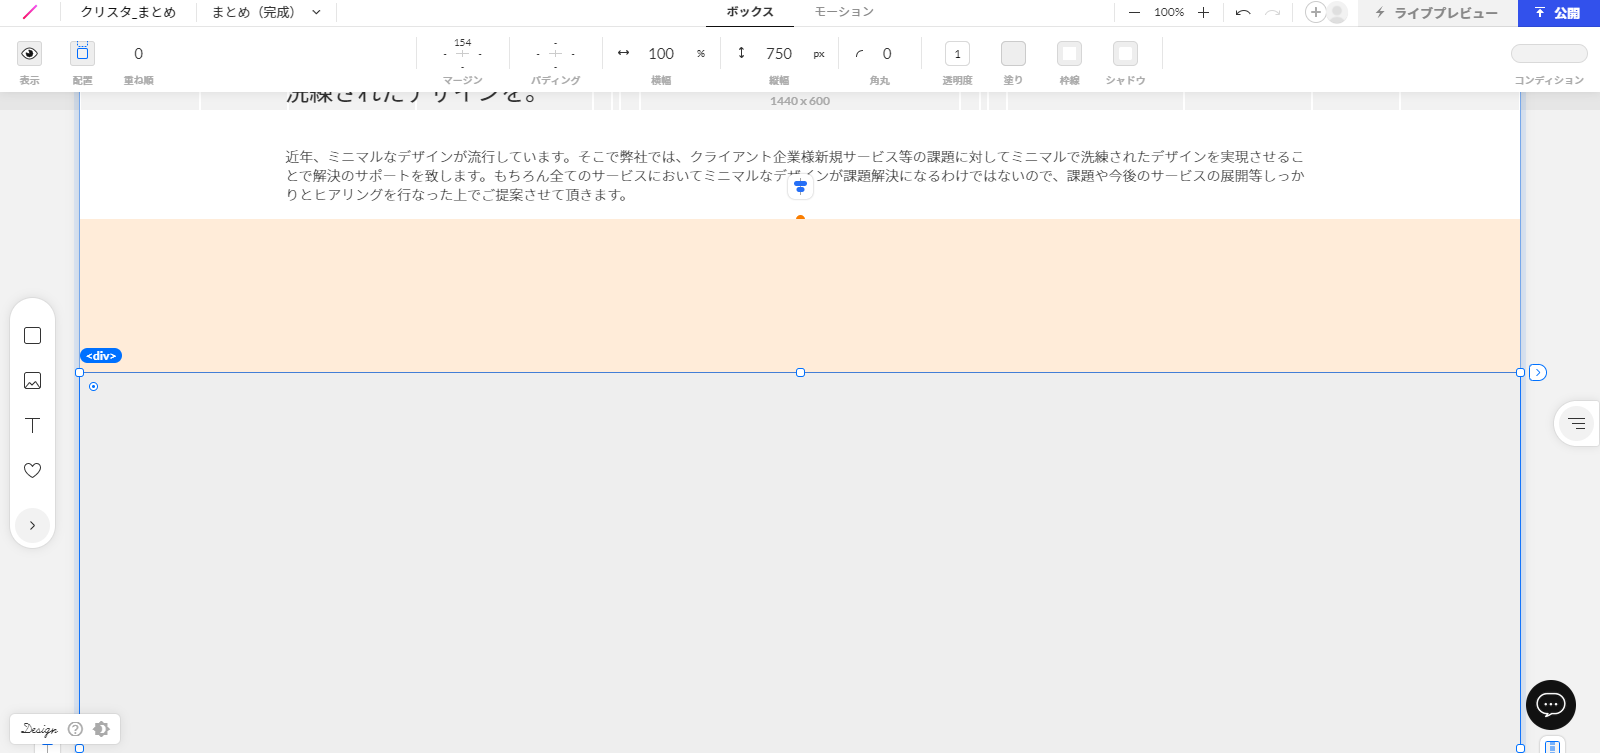Click the Design mode label

coord(39,729)
